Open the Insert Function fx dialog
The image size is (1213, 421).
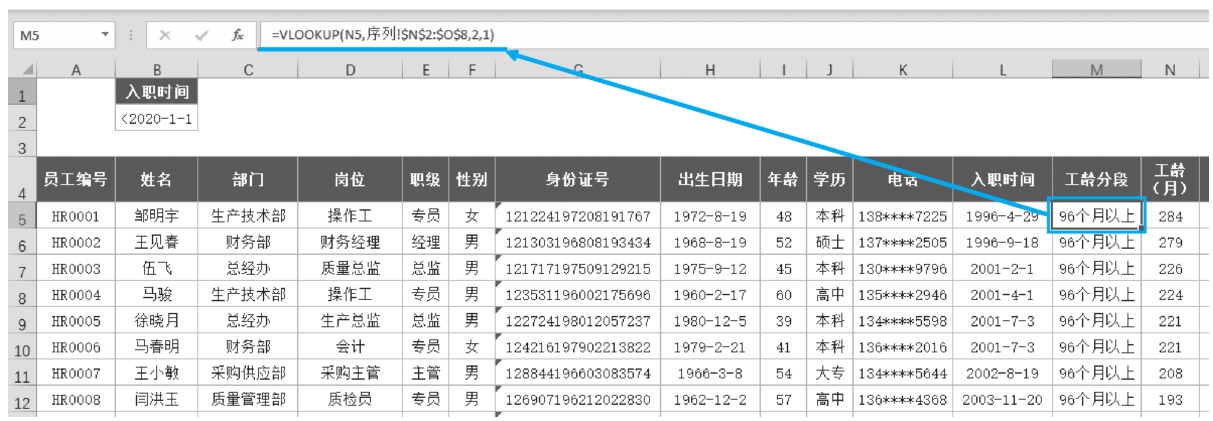point(237,35)
